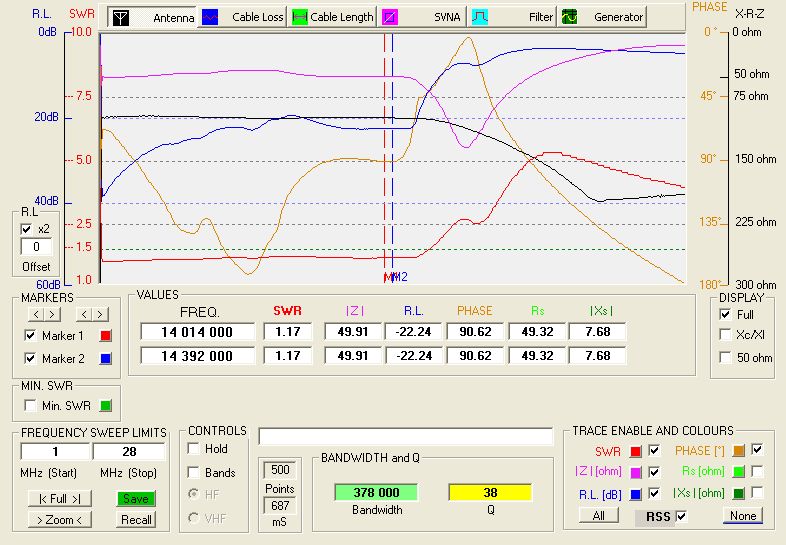This screenshot has height=545, width=786.
Task: Click the Zoom sweep button
Action: (x=61, y=519)
